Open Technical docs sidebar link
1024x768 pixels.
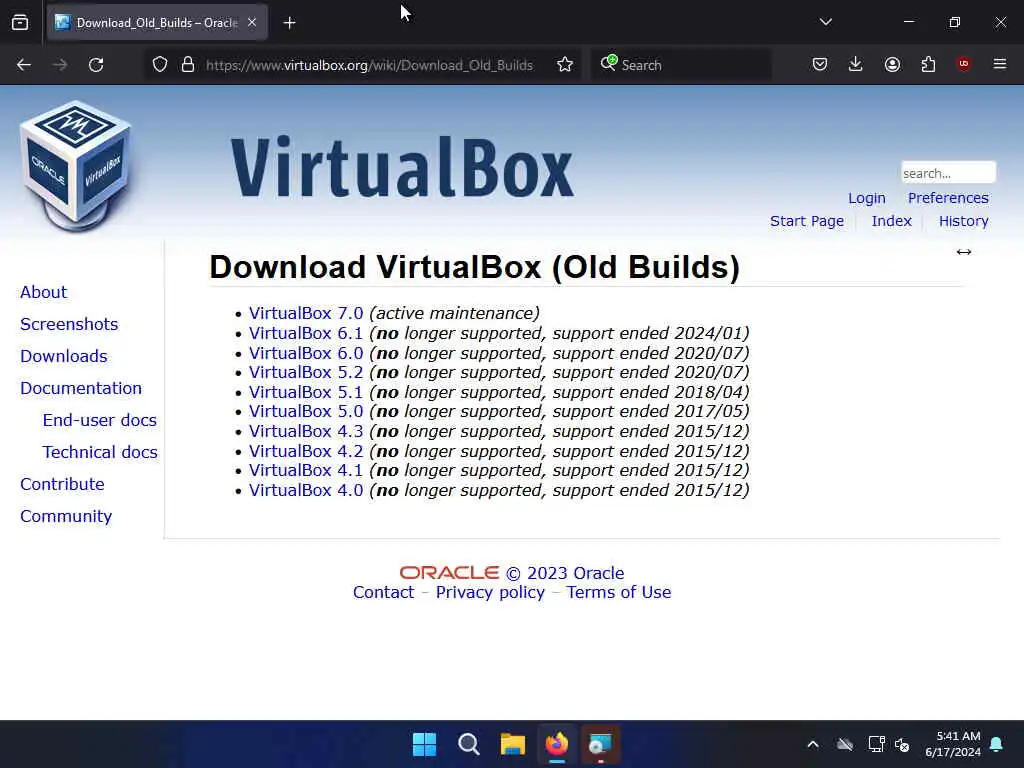(x=100, y=452)
